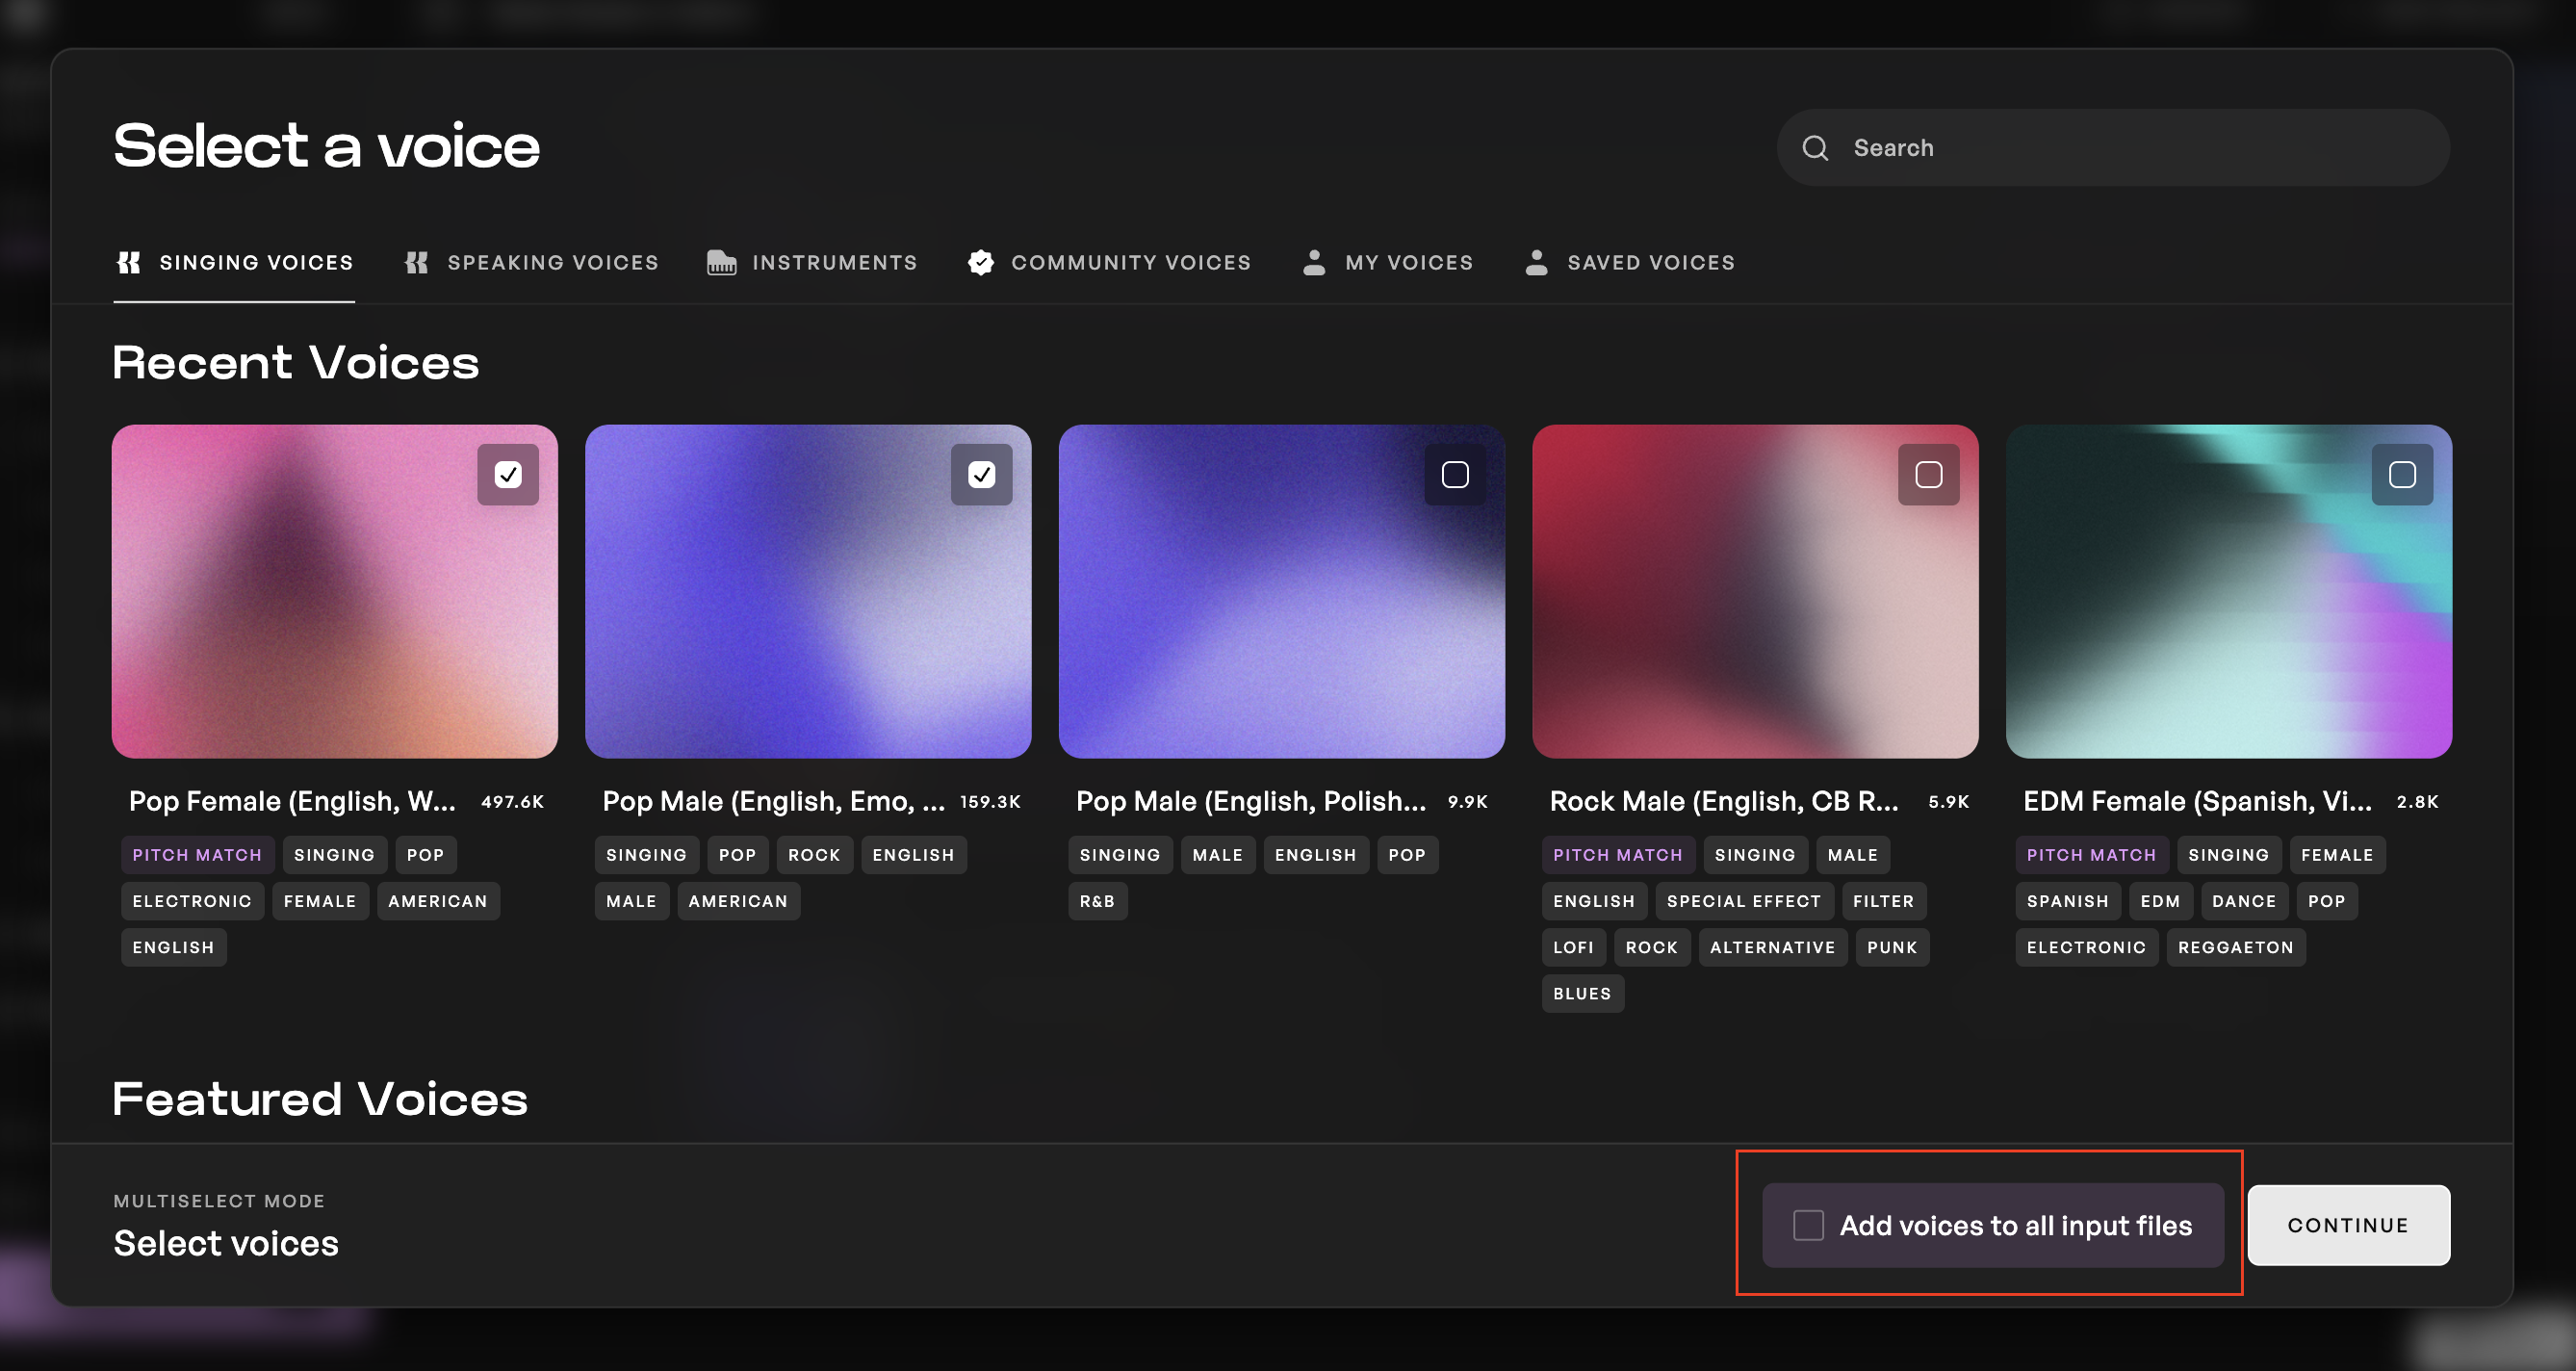Click the EDM tag
This screenshot has height=1371, width=2576.
tap(2160, 901)
